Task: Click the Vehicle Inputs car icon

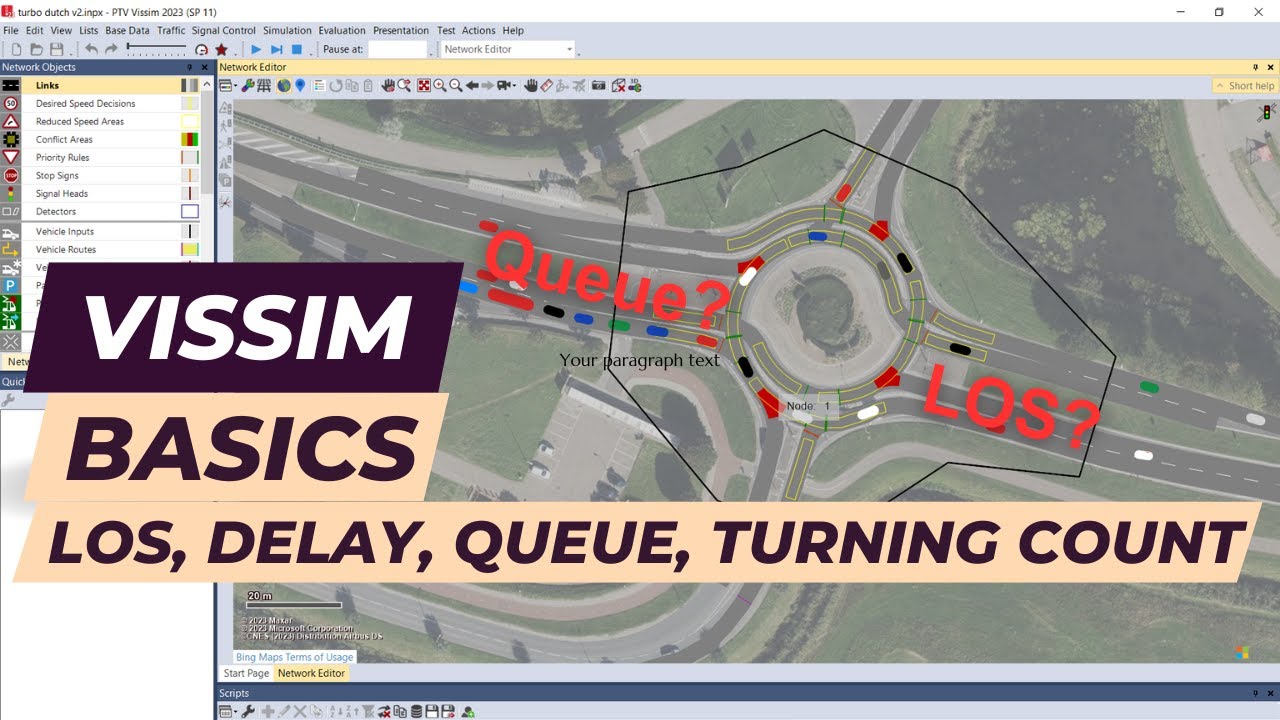Action: (11, 232)
